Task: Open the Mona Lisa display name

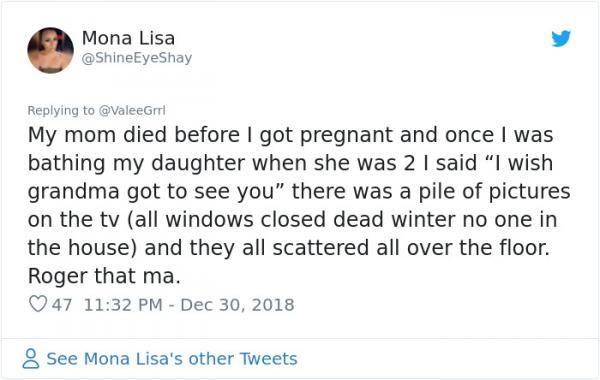Action: pyautogui.click(x=129, y=38)
